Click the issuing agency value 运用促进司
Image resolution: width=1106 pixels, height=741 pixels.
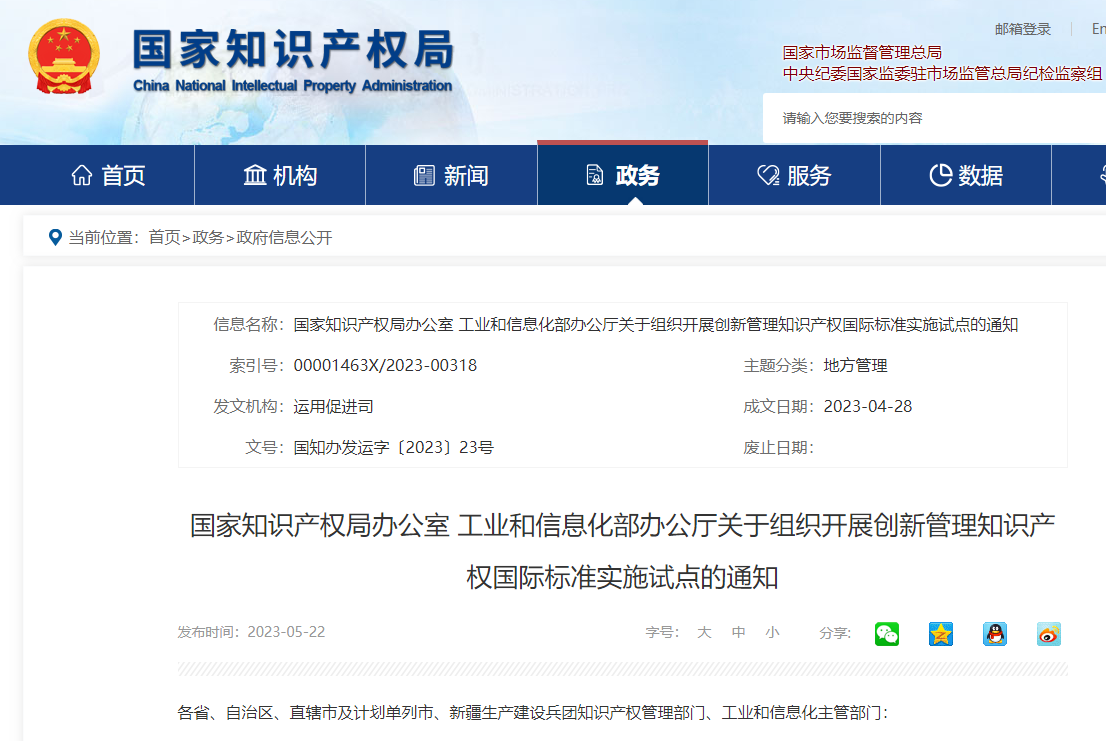click(334, 406)
